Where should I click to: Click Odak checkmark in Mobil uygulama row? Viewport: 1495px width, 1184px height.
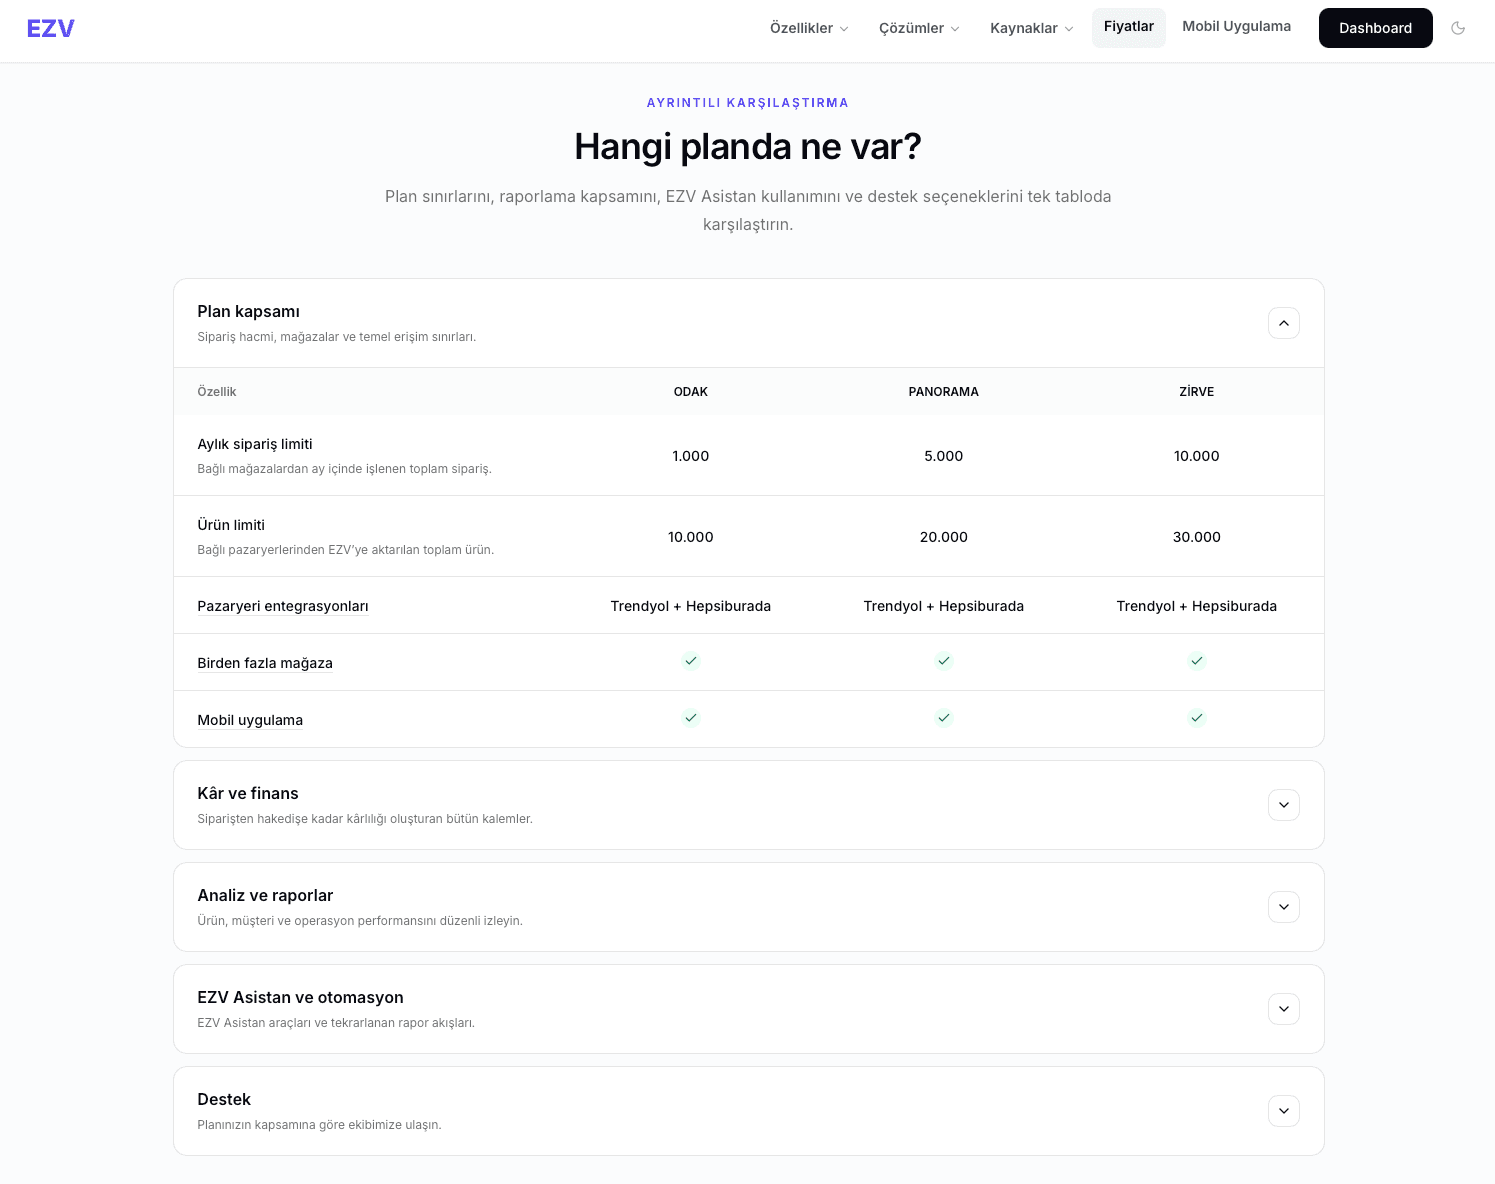(x=691, y=718)
